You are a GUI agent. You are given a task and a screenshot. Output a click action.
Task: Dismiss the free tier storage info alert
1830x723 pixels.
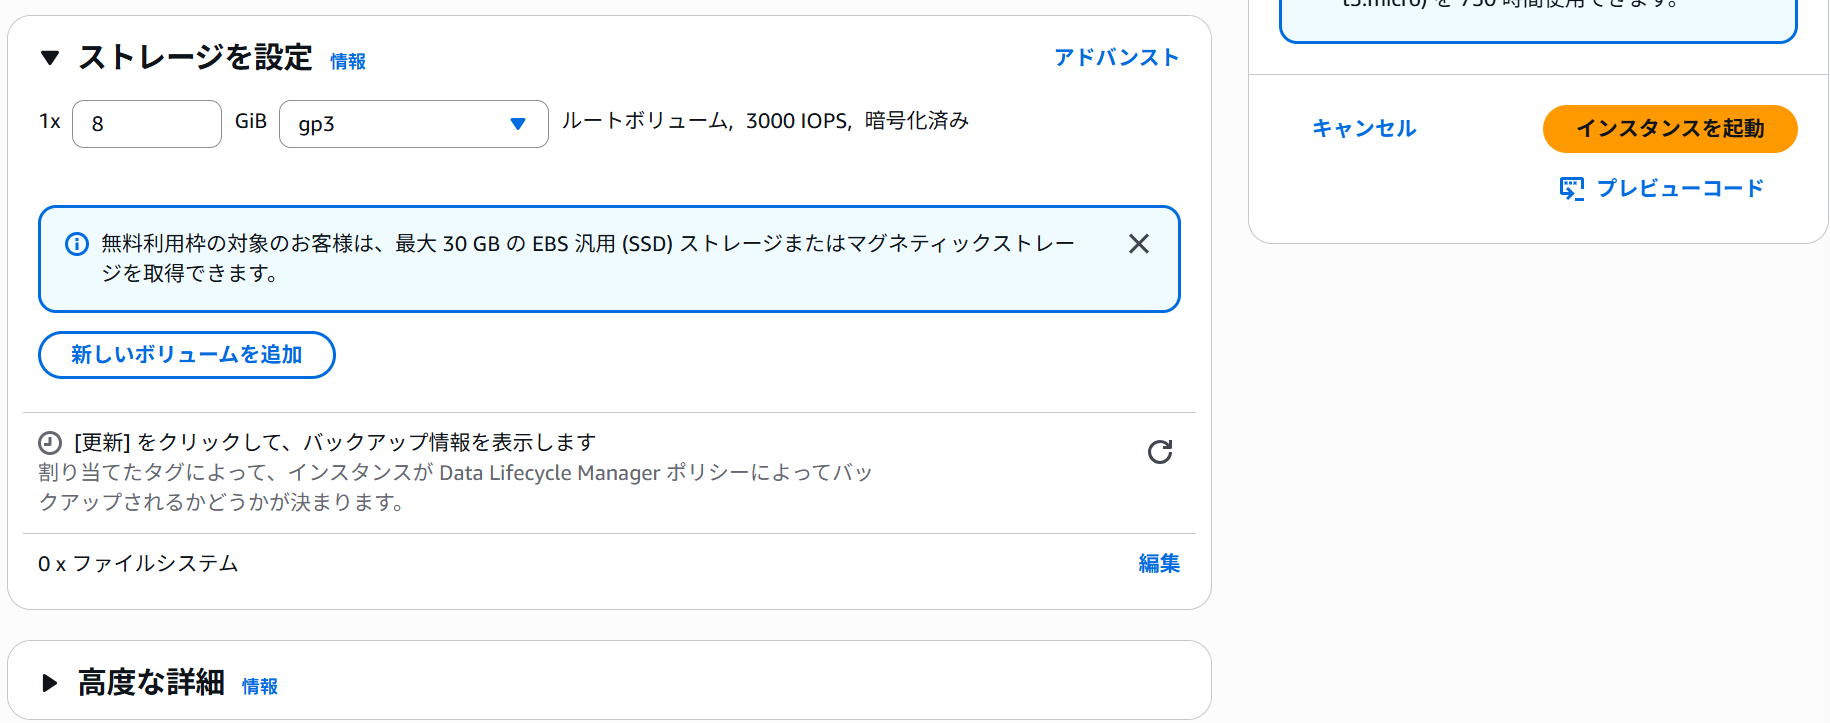(x=1138, y=244)
